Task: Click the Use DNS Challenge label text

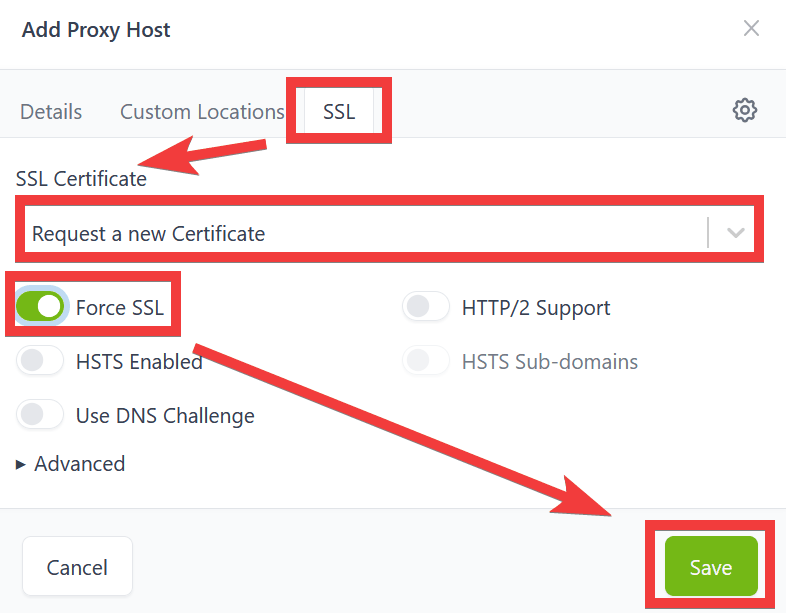Action: click(165, 416)
